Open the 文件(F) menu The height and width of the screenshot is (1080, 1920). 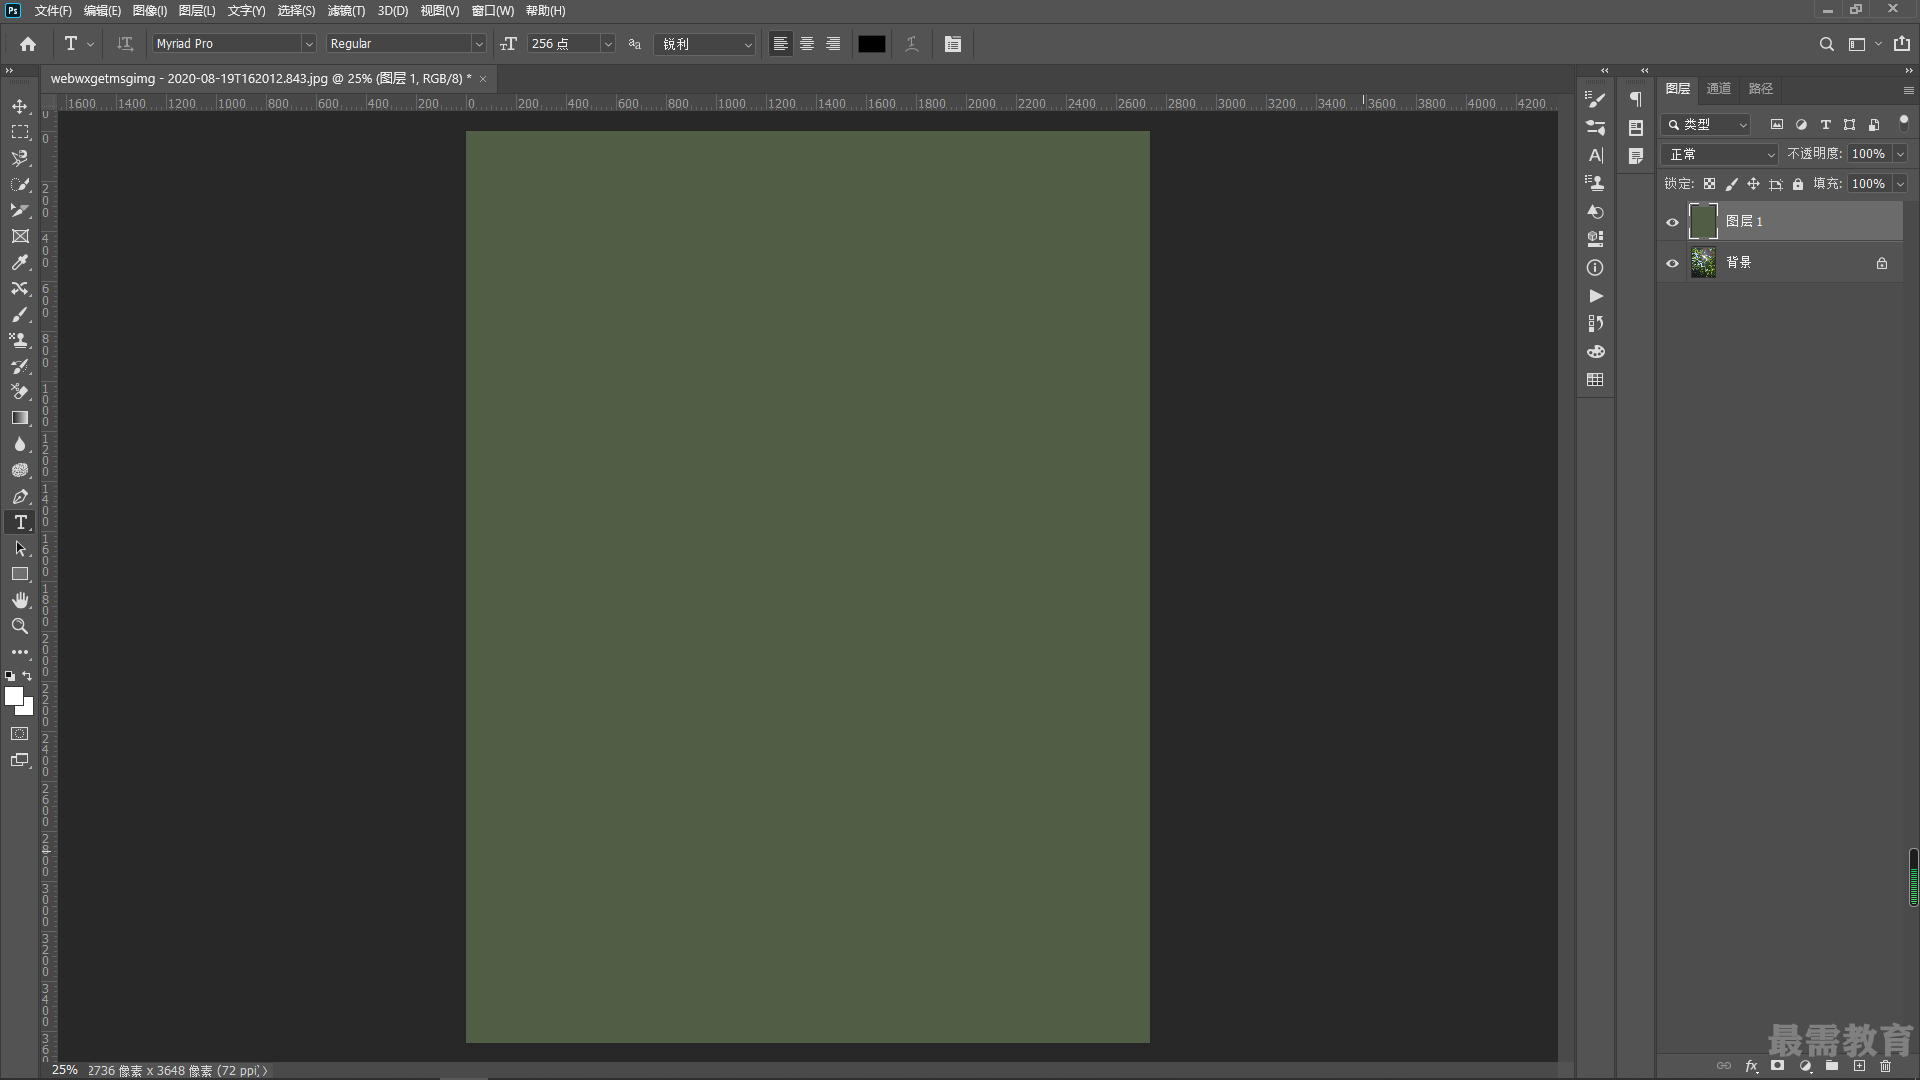click(53, 11)
